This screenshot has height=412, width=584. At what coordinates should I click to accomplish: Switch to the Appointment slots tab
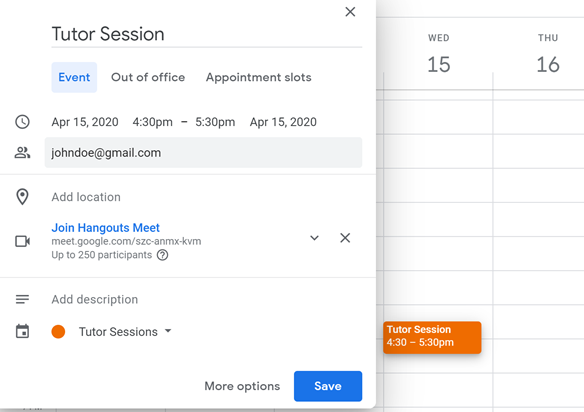[x=259, y=77]
